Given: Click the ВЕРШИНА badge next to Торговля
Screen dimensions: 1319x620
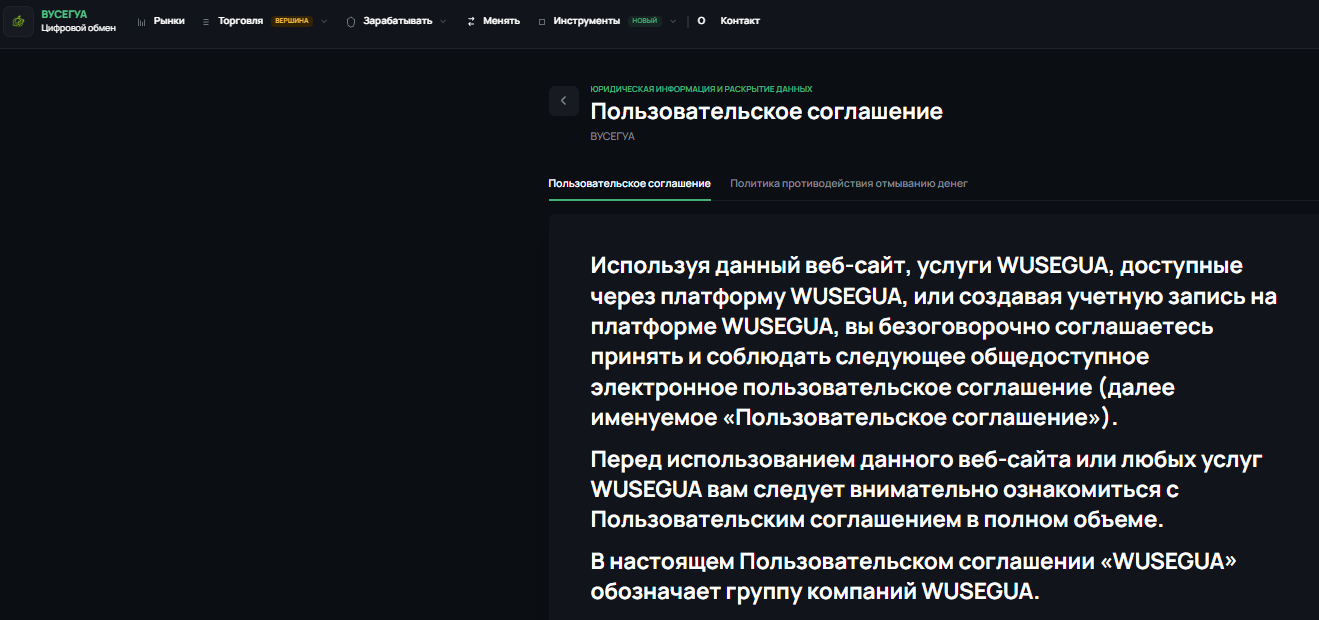Looking at the screenshot, I should pyautogui.click(x=290, y=21).
